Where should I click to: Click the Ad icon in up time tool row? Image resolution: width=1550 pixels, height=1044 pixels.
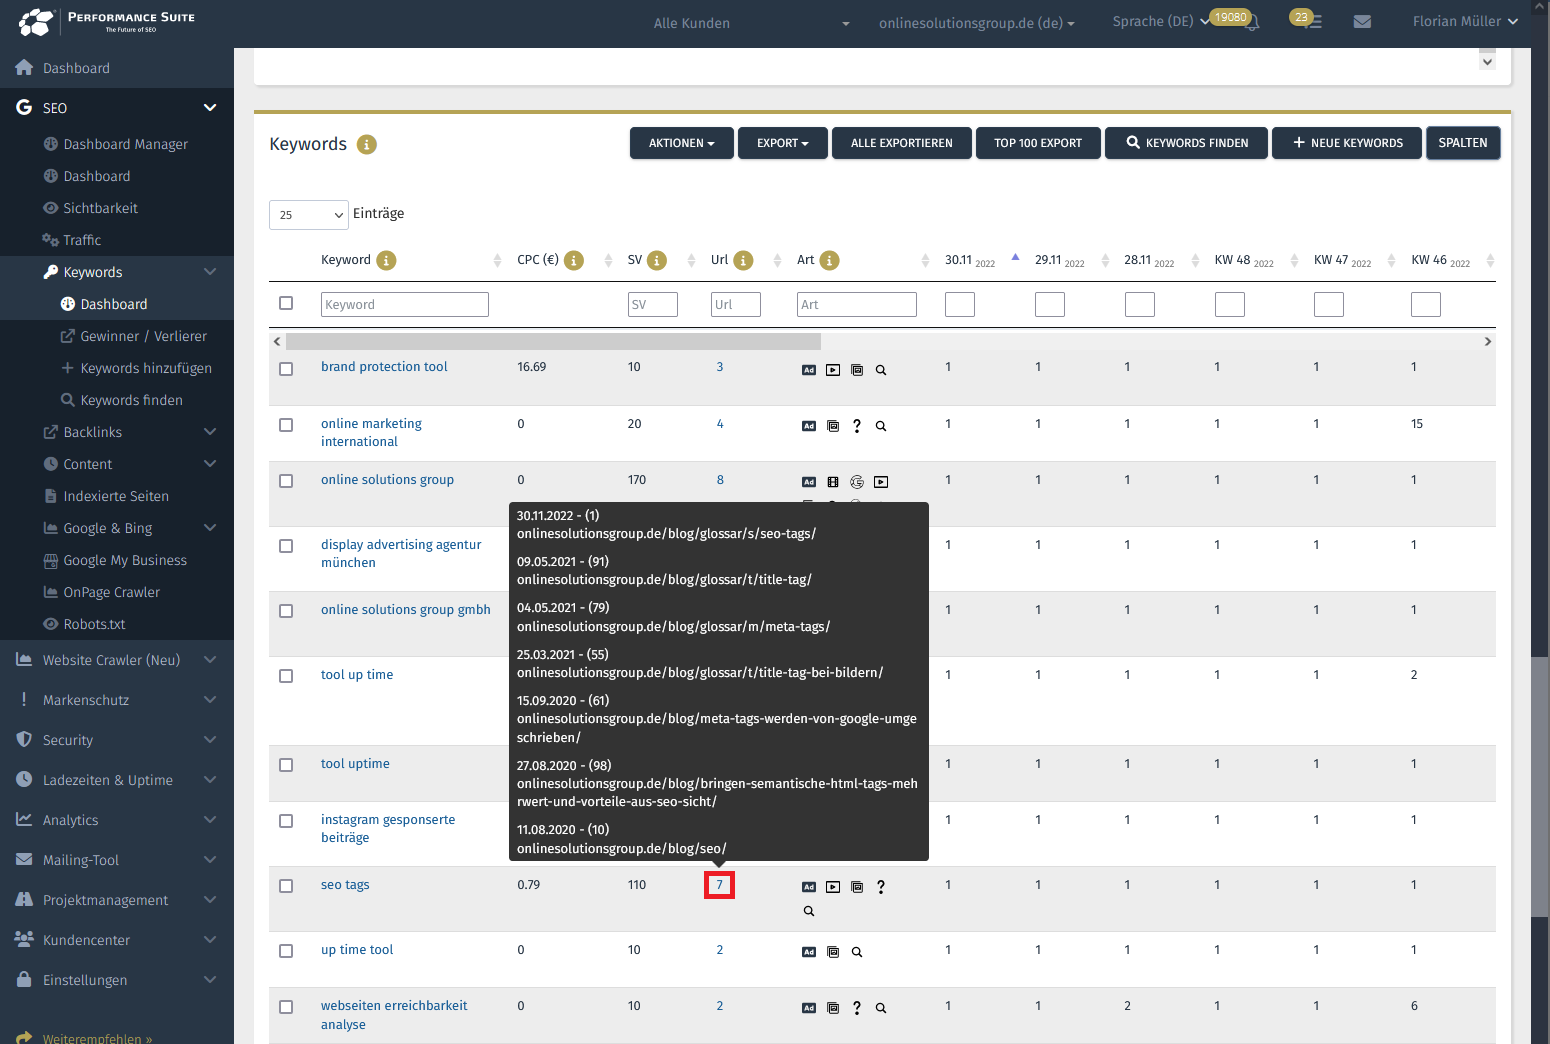click(x=809, y=952)
